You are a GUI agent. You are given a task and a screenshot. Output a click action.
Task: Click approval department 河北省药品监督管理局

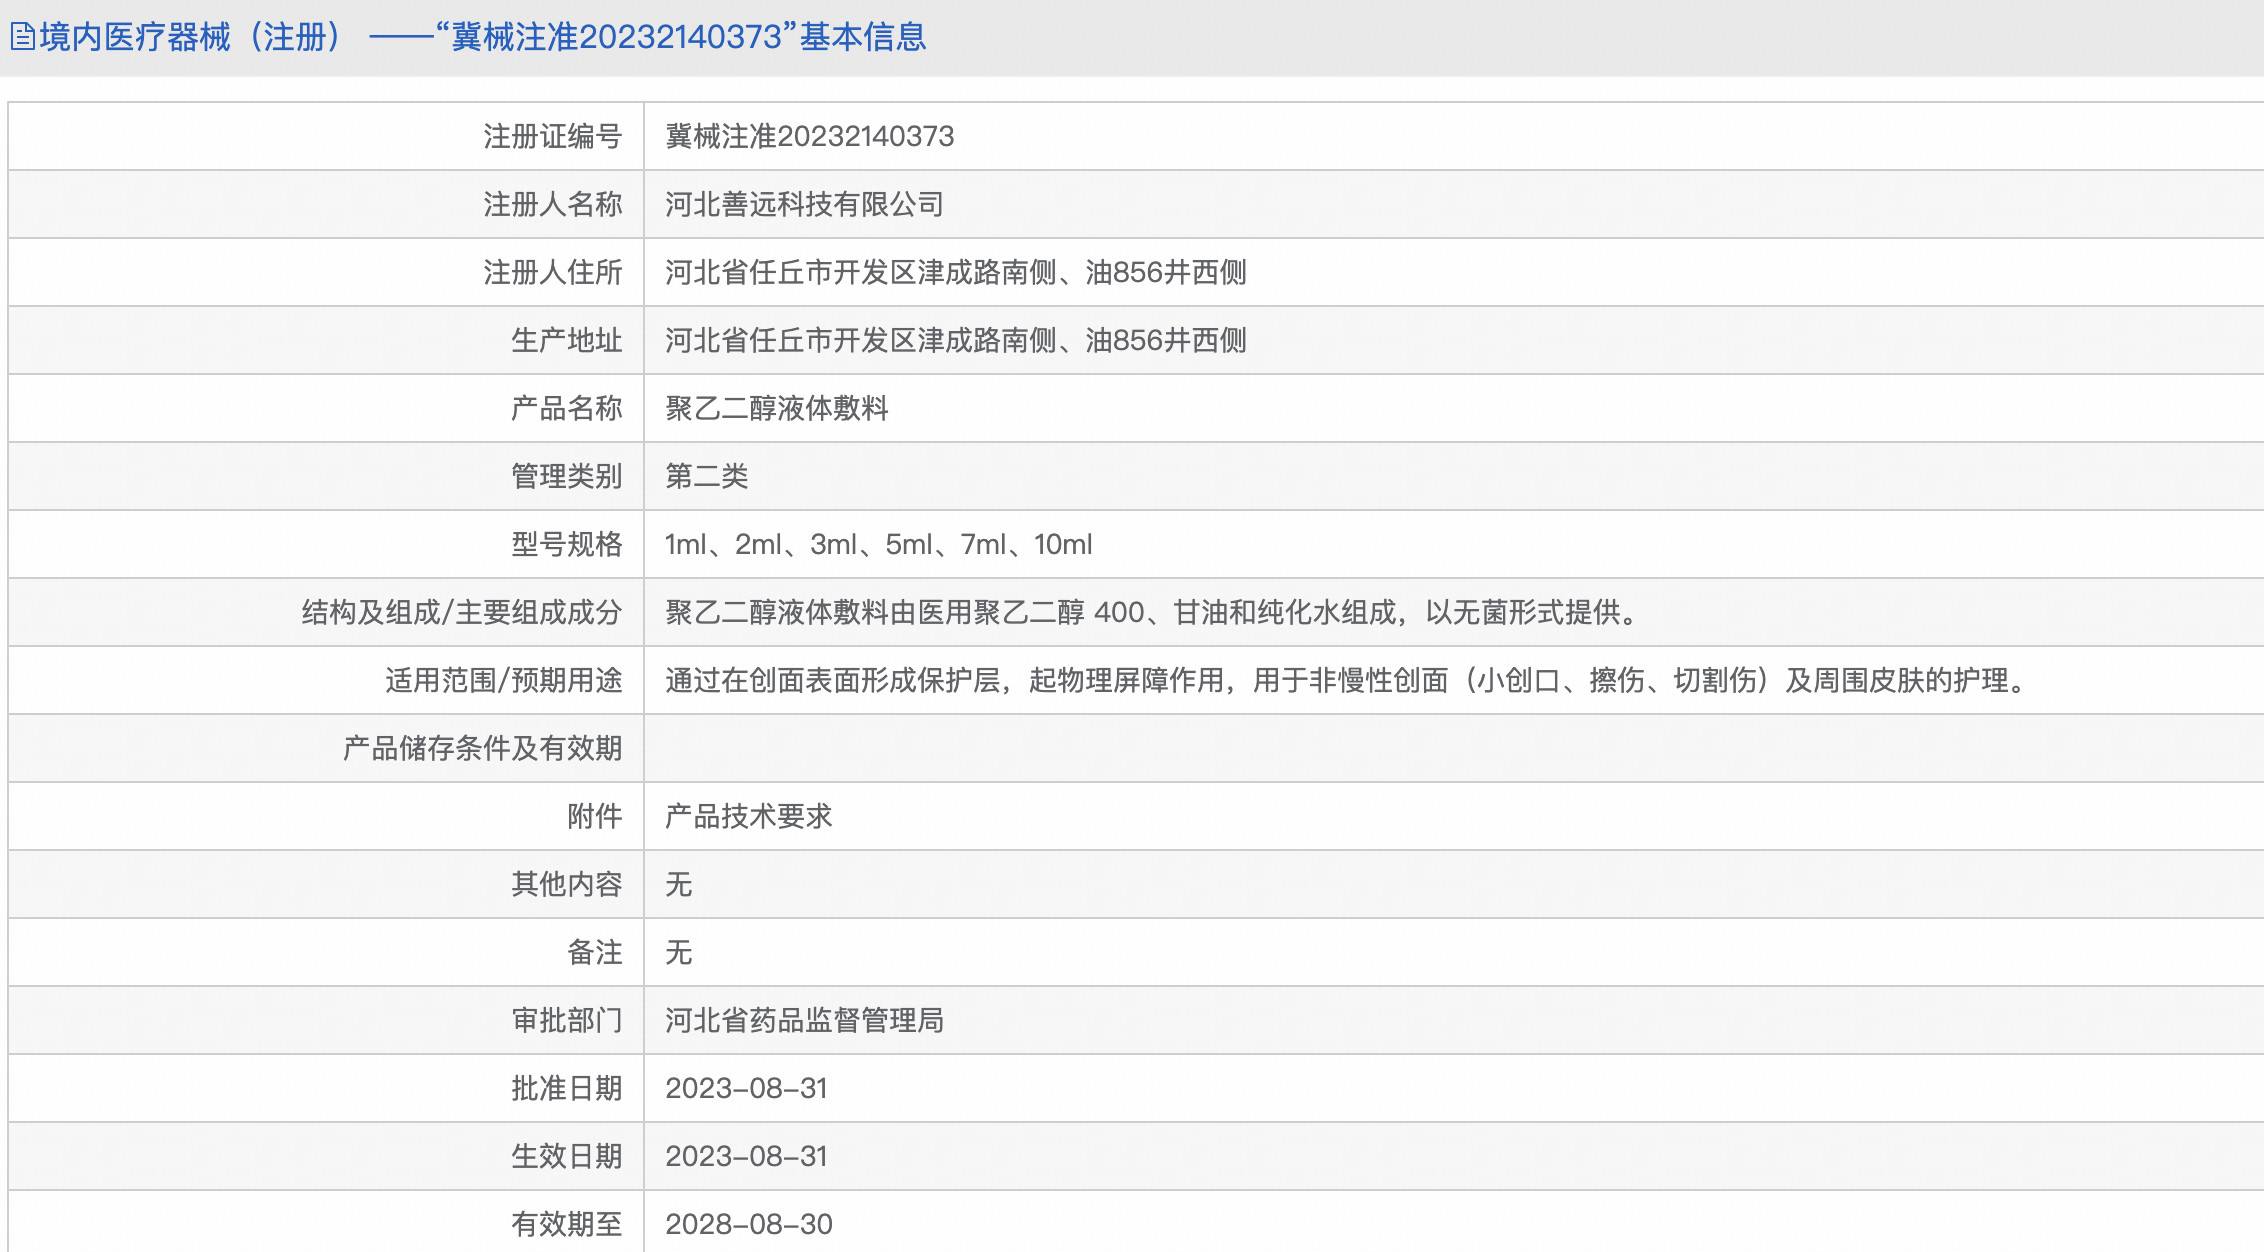coord(805,1021)
